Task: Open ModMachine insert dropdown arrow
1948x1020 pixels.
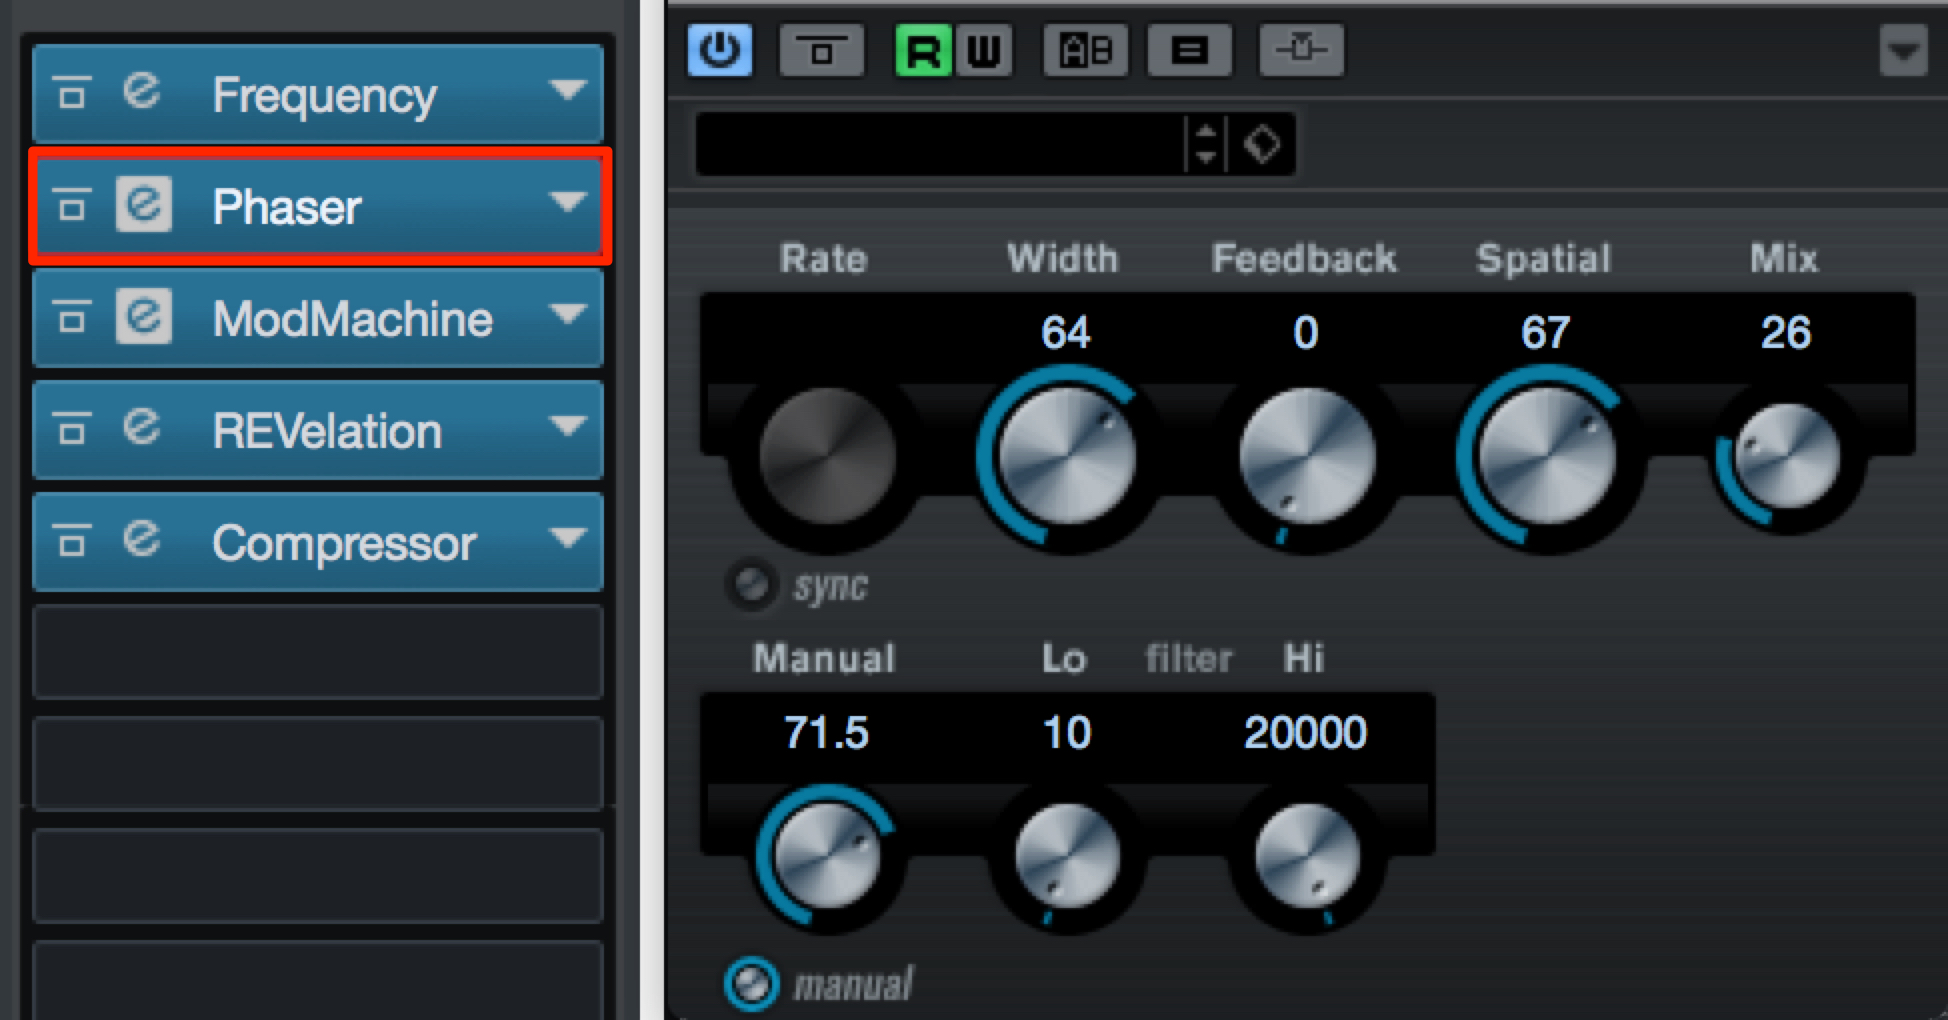Action: coord(567,314)
